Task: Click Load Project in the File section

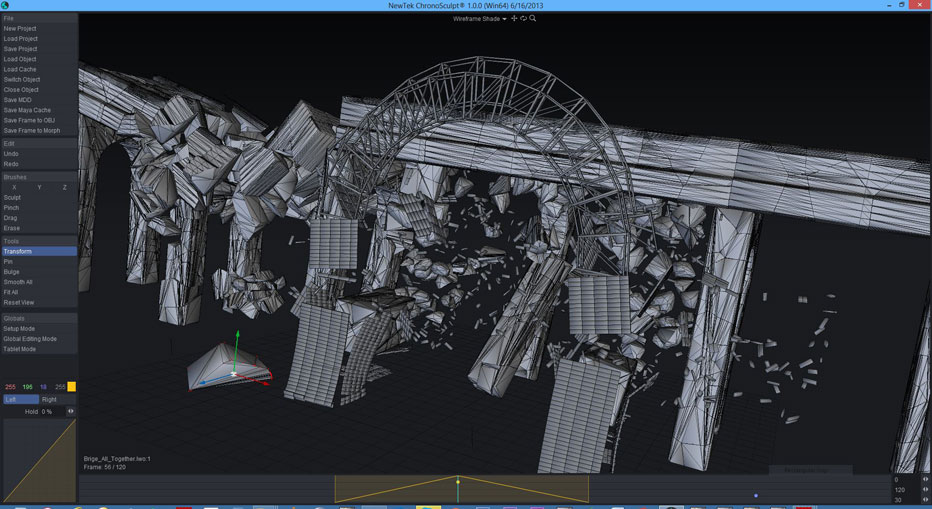Action: 20,39
